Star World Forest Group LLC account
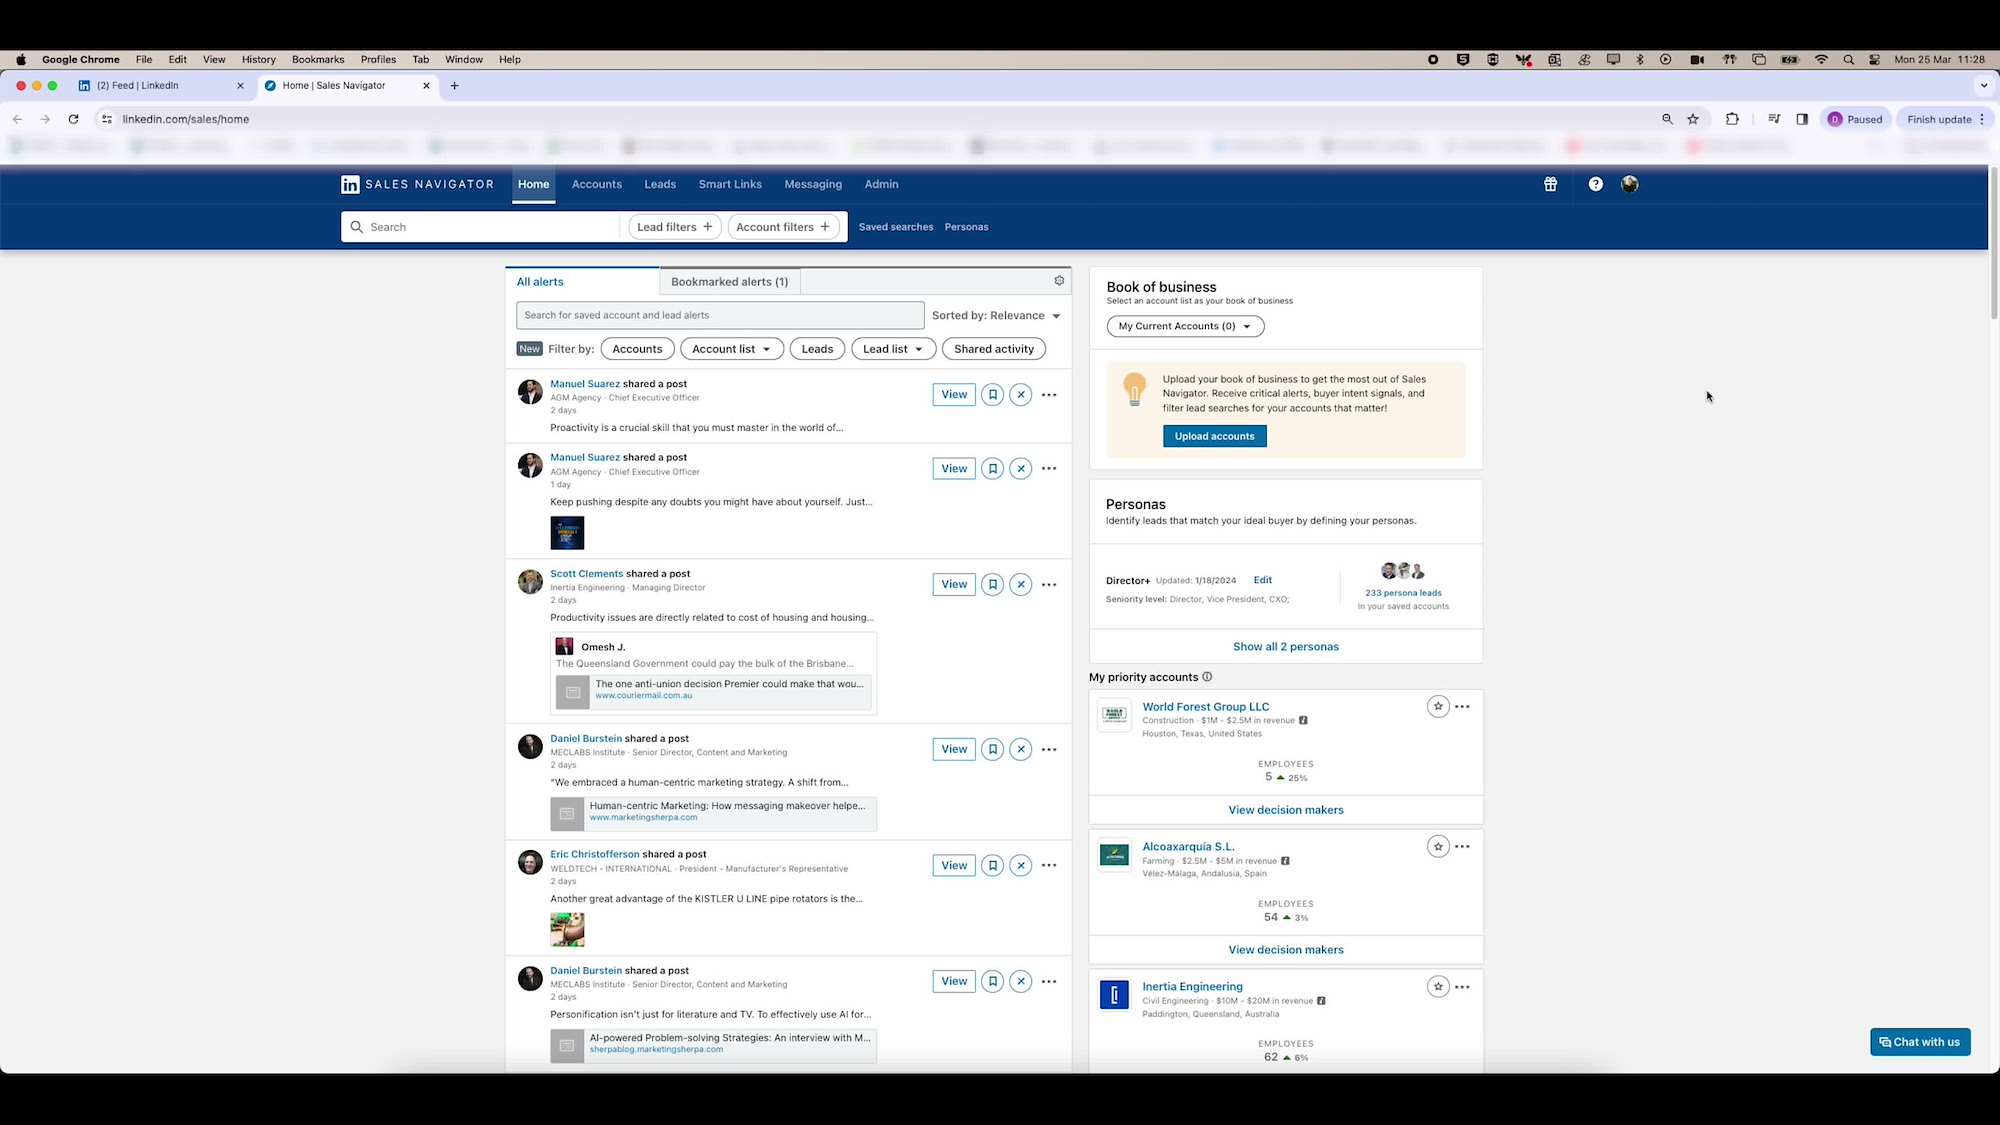 pos(1438,707)
